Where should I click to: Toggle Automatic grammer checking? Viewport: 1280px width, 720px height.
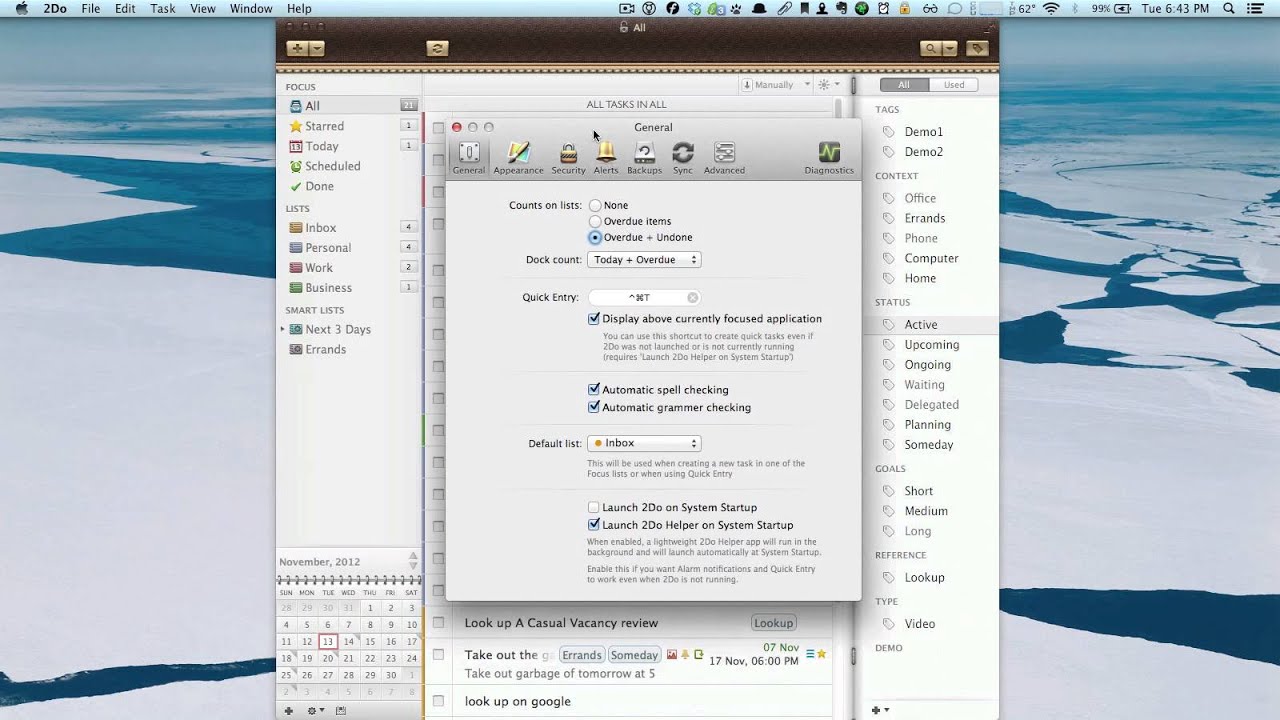click(x=594, y=407)
